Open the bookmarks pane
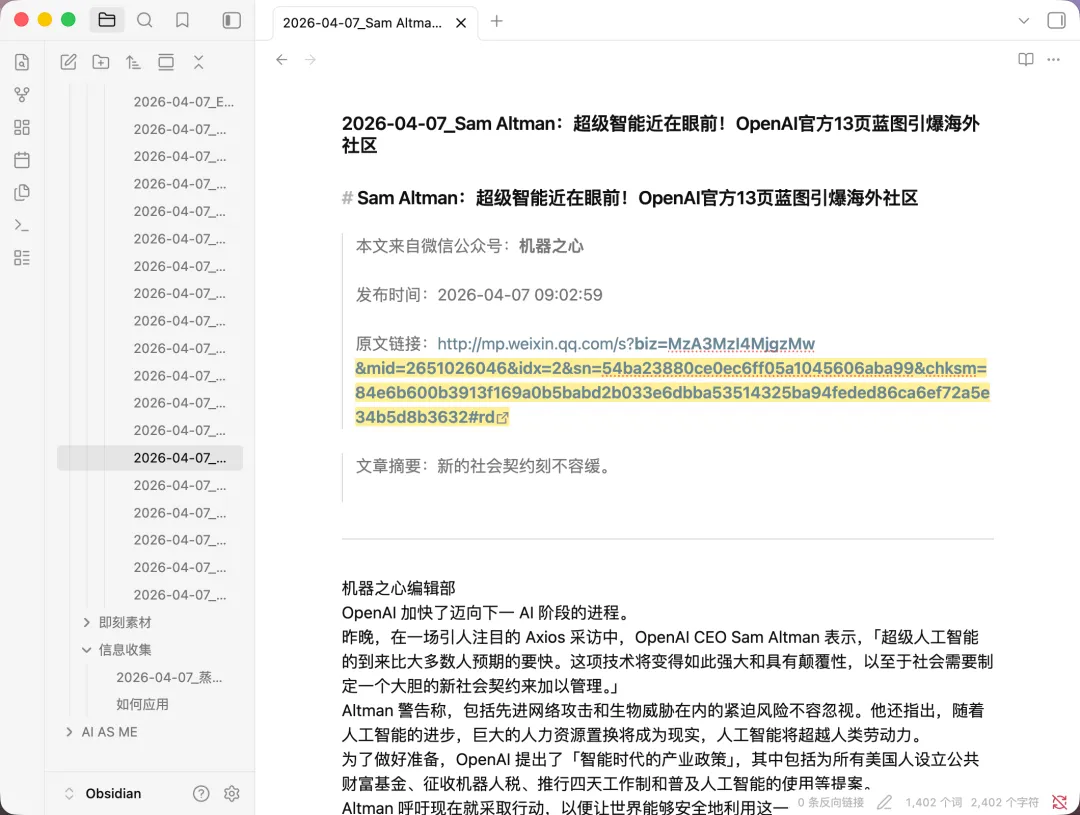 click(x=182, y=20)
